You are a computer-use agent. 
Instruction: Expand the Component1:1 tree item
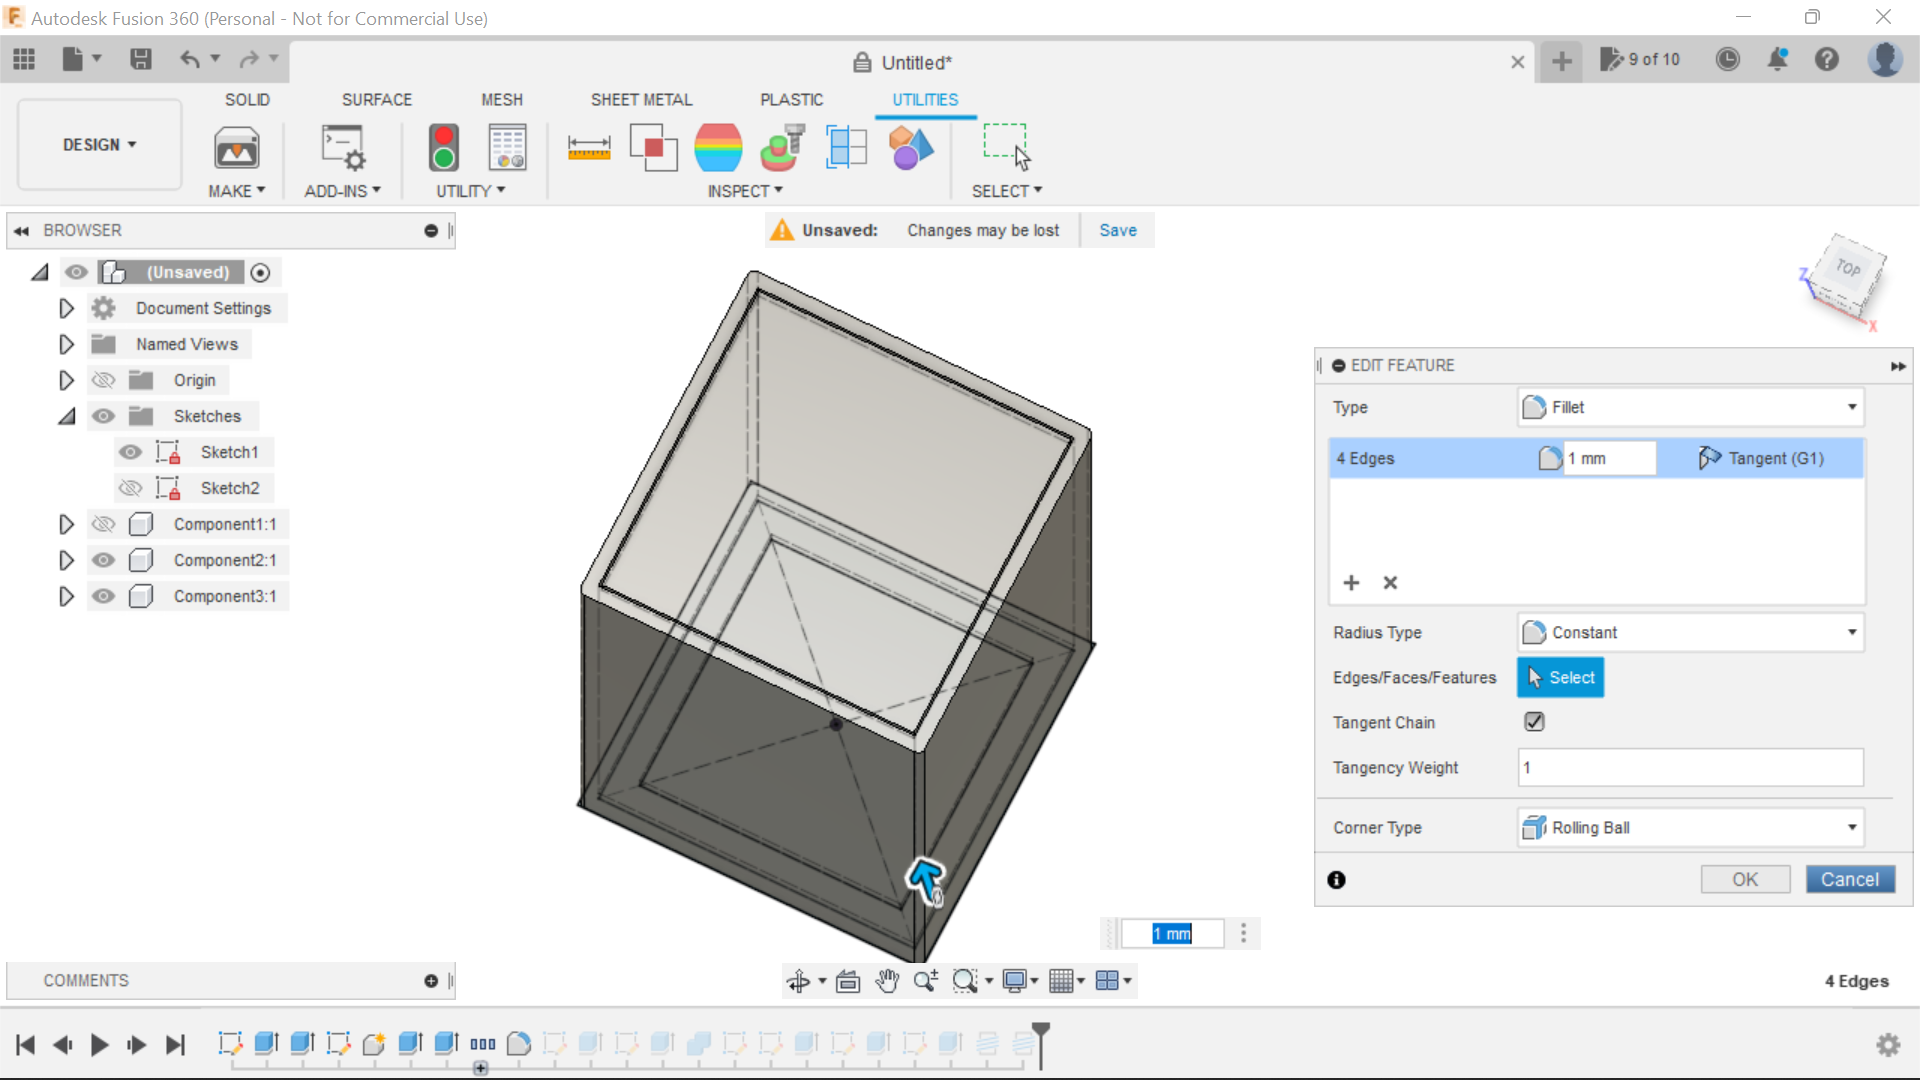click(x=66, y=523)
